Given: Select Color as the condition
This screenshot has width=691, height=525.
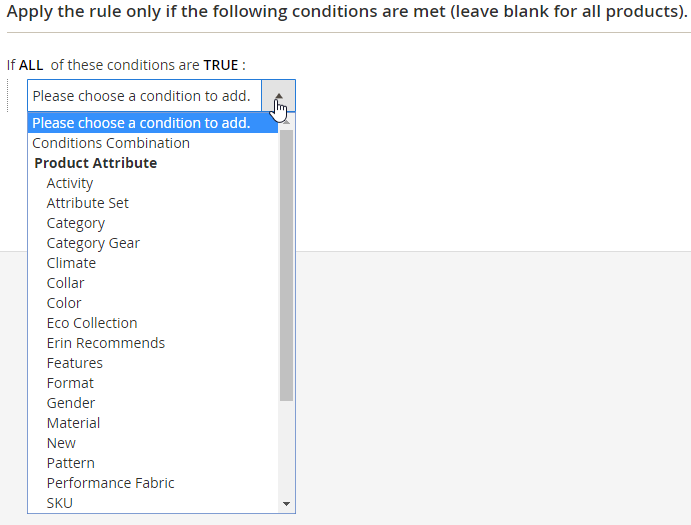Looking at the screenshot, I should pos(64,303).
